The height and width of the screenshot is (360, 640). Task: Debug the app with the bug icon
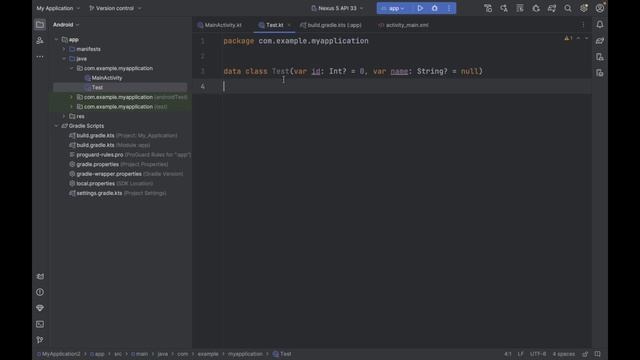(x=435, y=8)
